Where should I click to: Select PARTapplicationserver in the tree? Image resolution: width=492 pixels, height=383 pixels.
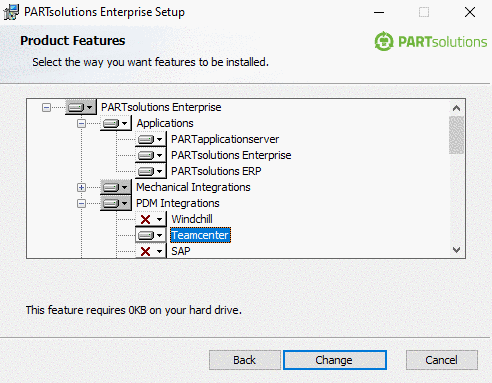coord(225,139)
